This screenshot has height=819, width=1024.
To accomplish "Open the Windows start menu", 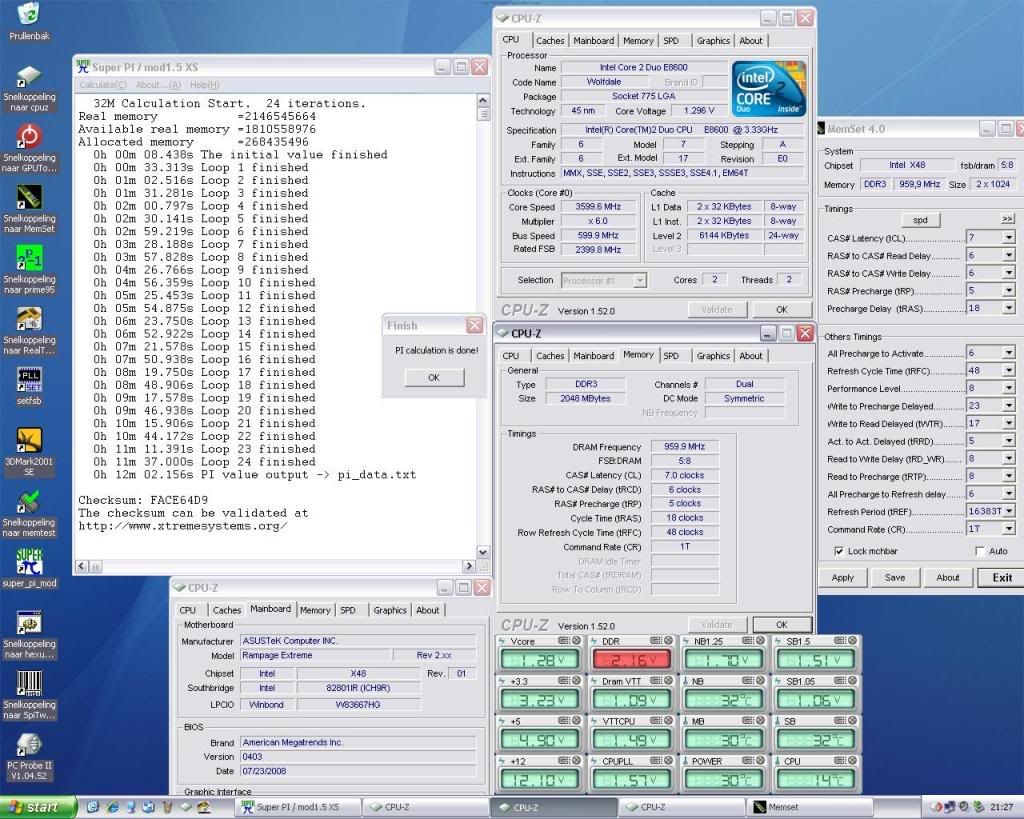I will pyautogui.click(x=38, y=807).
